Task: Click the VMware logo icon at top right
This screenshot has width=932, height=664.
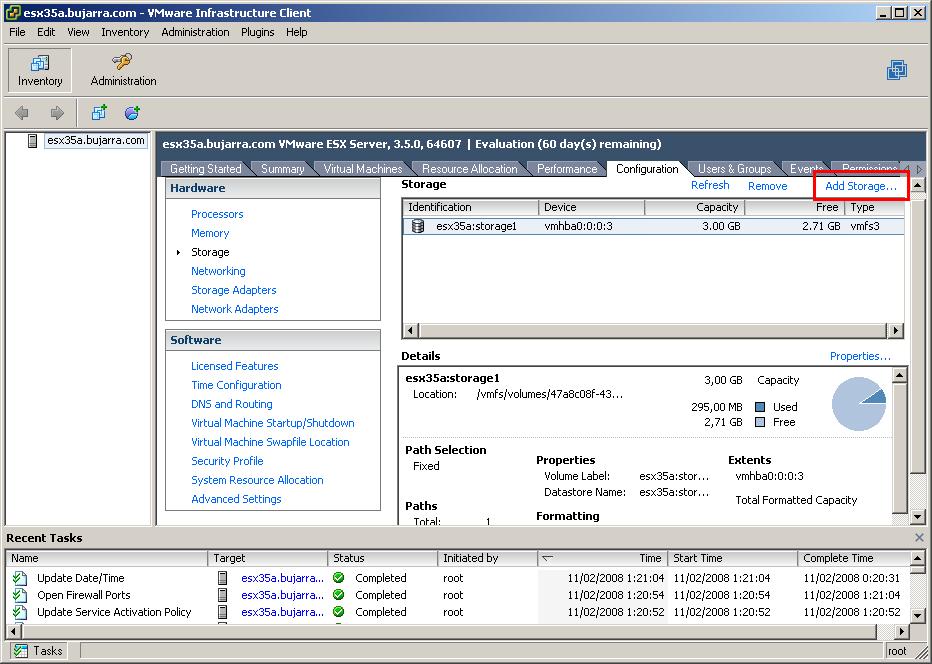Action: [x=897, y=70]
